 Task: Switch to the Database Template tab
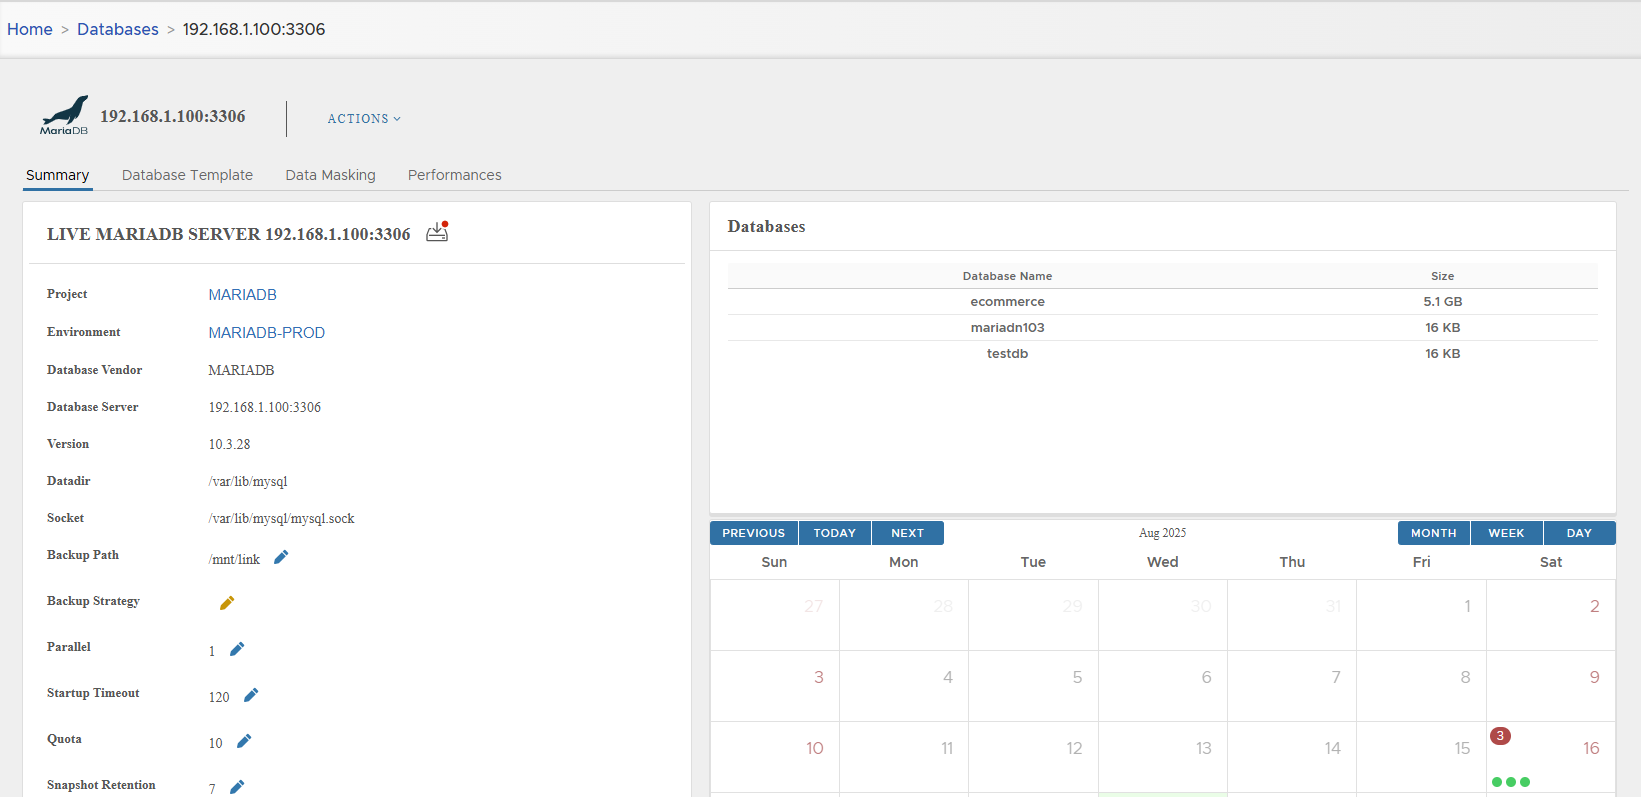point(187,175)
